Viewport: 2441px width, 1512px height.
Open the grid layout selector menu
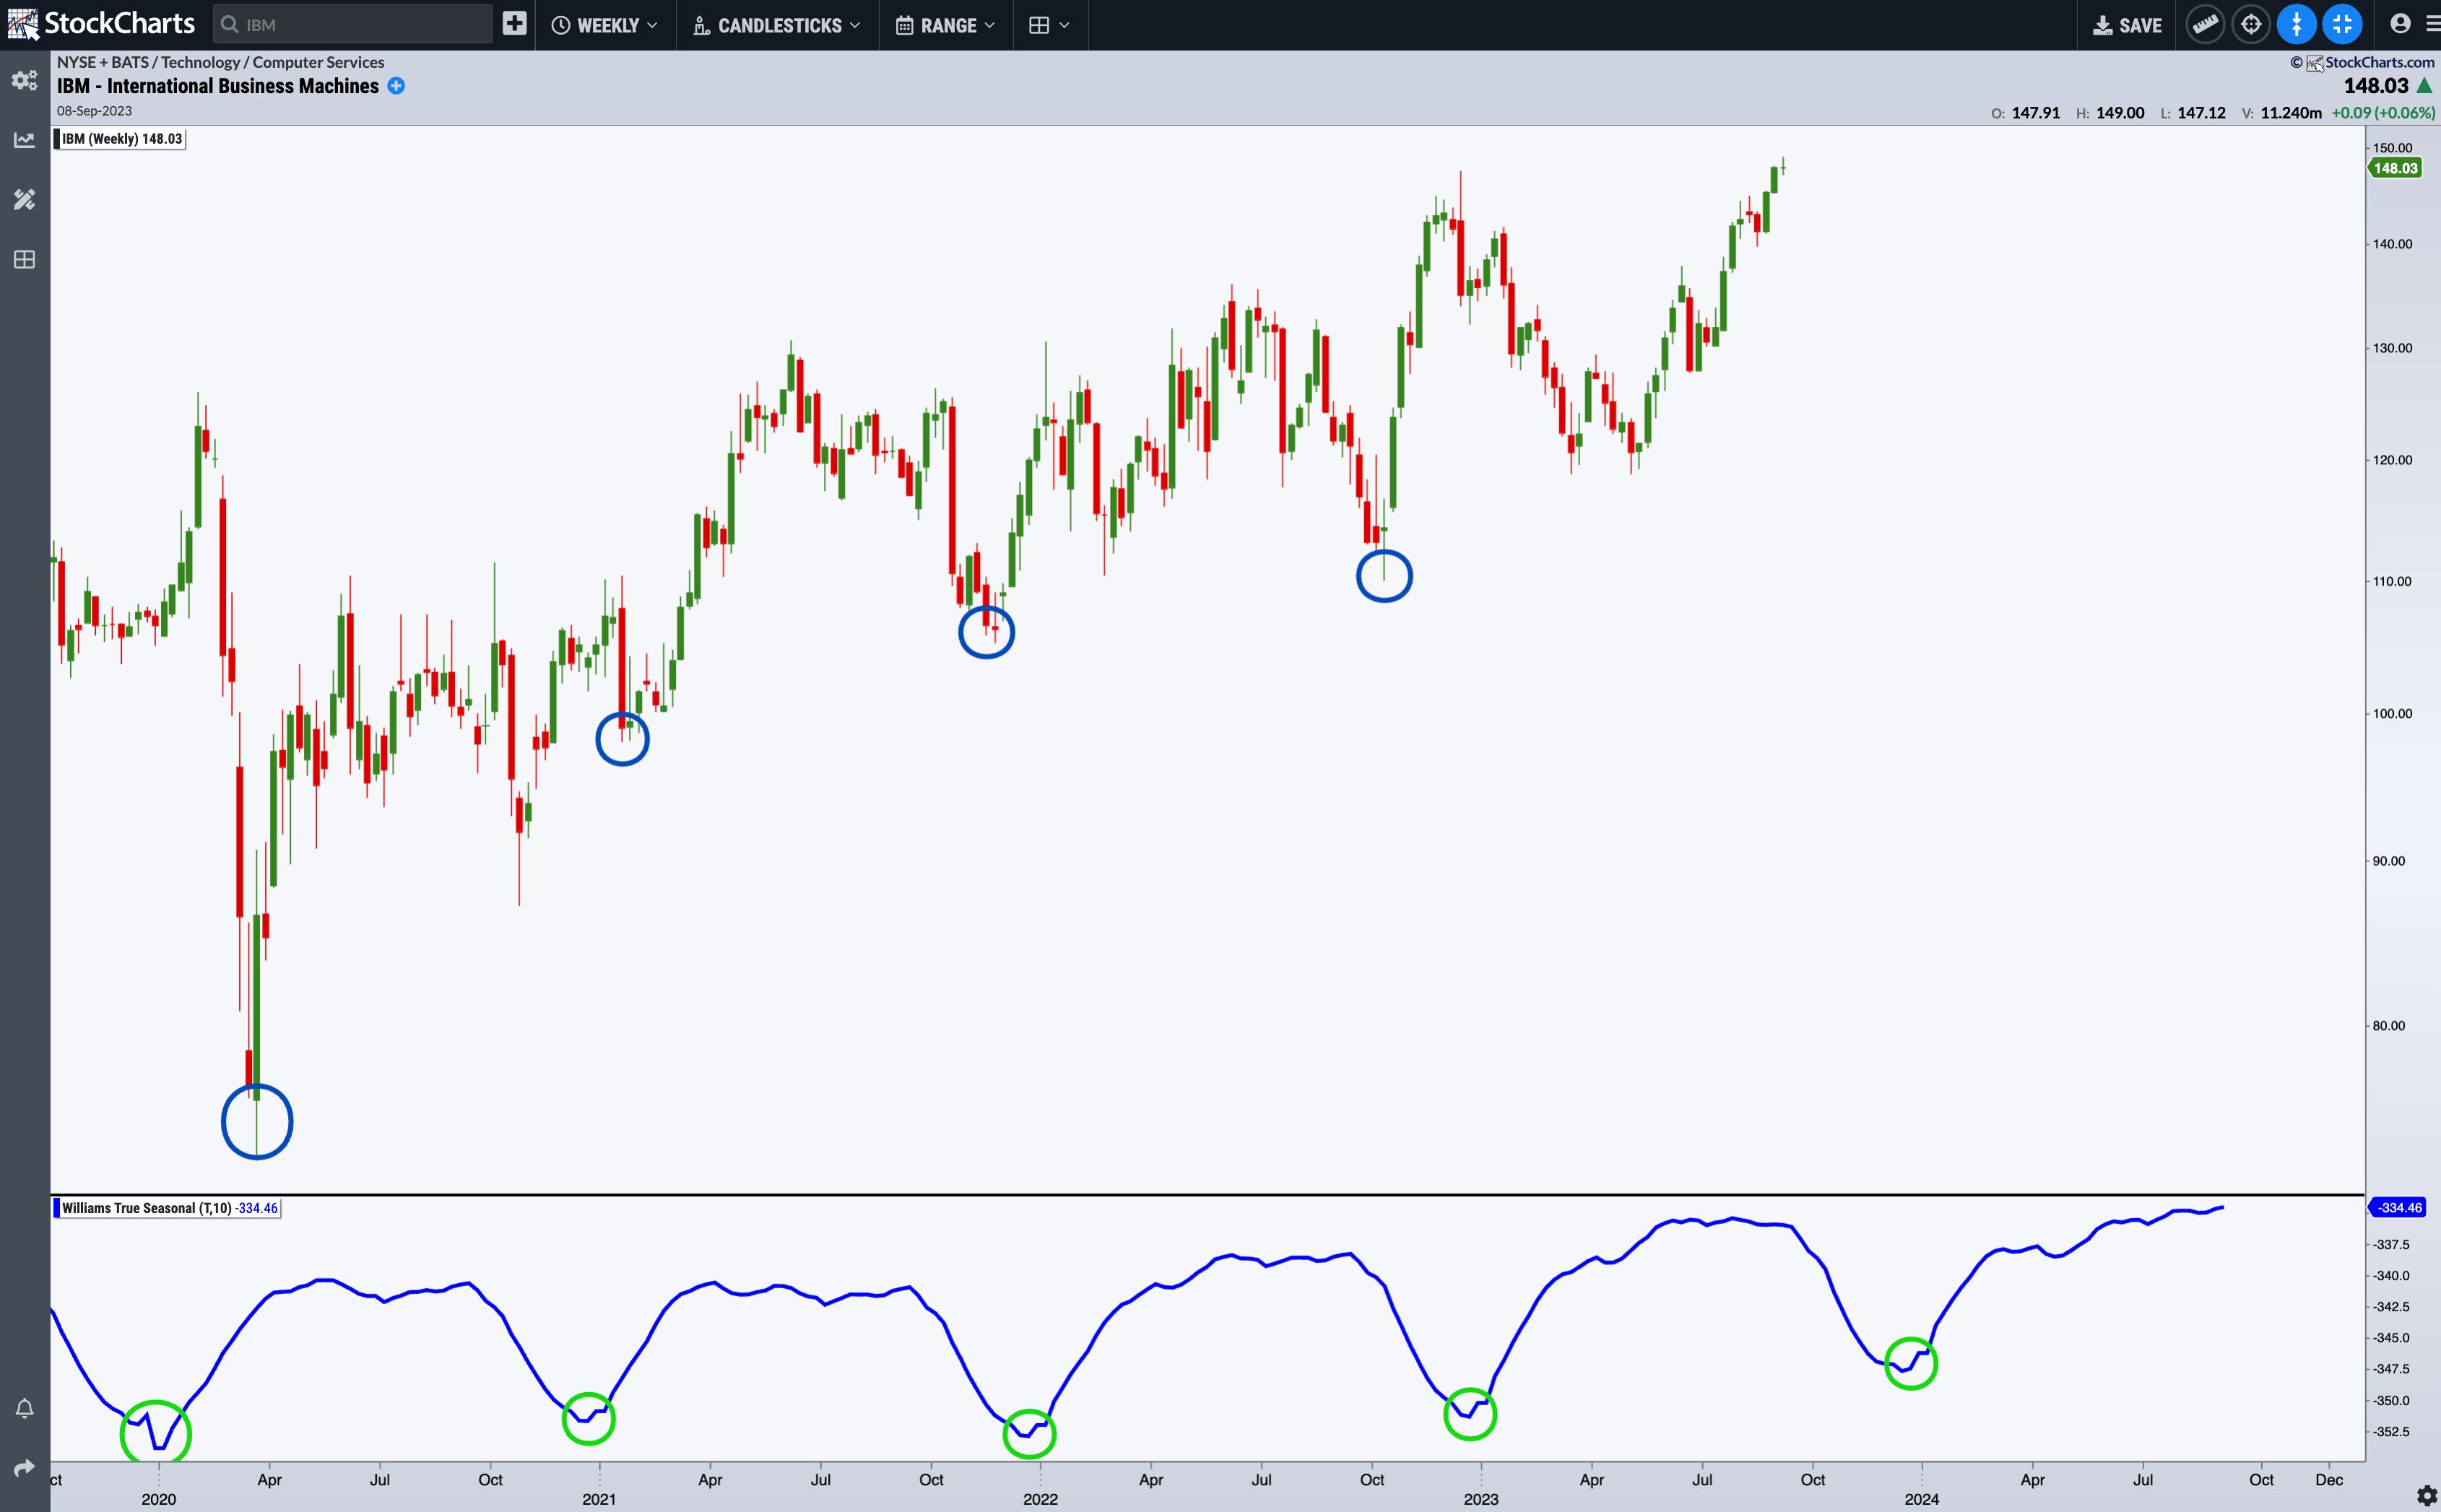click(x=1049, y=25)
